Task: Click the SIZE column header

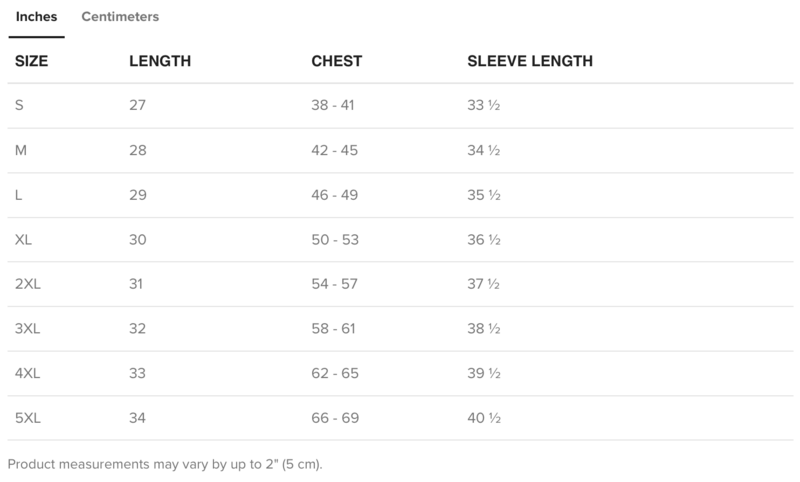Action: 31,61
